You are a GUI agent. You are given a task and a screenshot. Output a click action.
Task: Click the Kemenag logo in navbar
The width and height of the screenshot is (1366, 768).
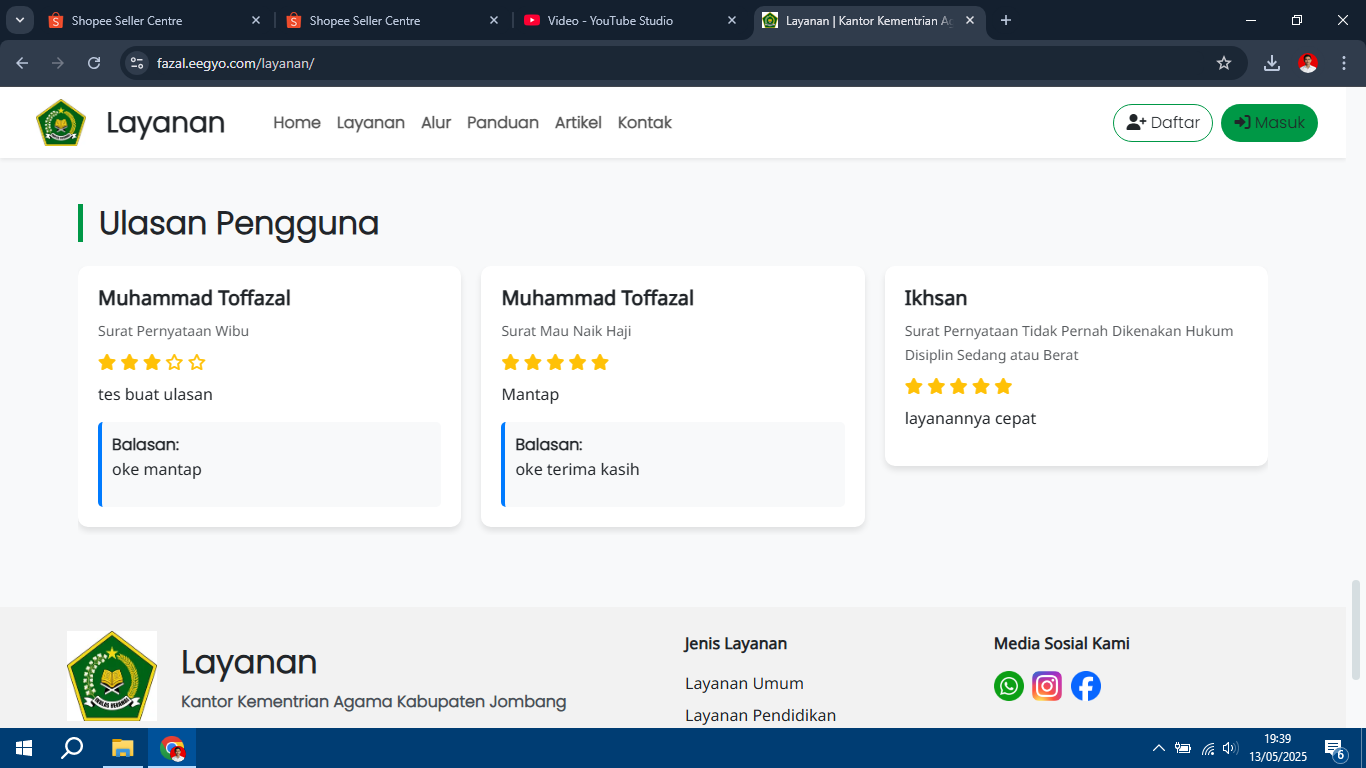[61, 123]
